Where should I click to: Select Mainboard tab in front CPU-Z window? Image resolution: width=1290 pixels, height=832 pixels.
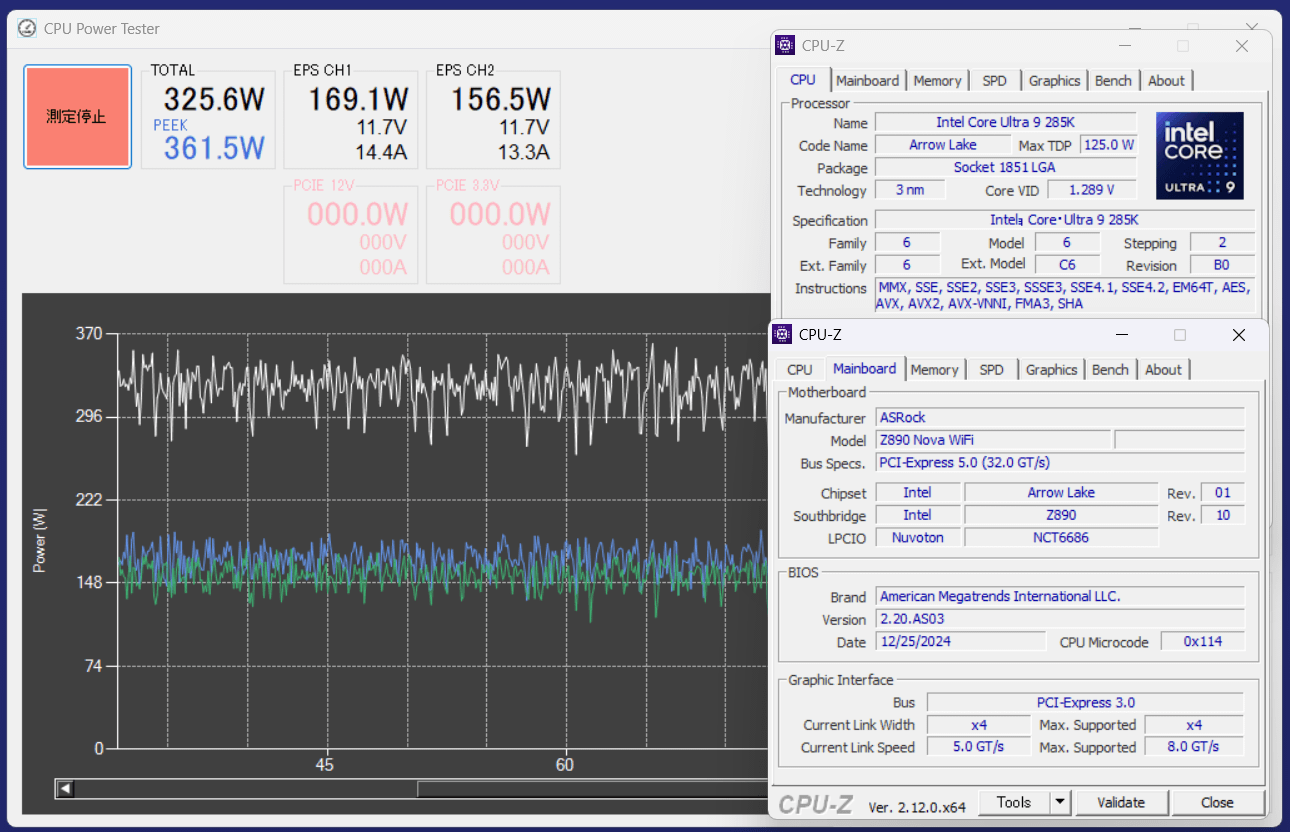click(865, 368)
